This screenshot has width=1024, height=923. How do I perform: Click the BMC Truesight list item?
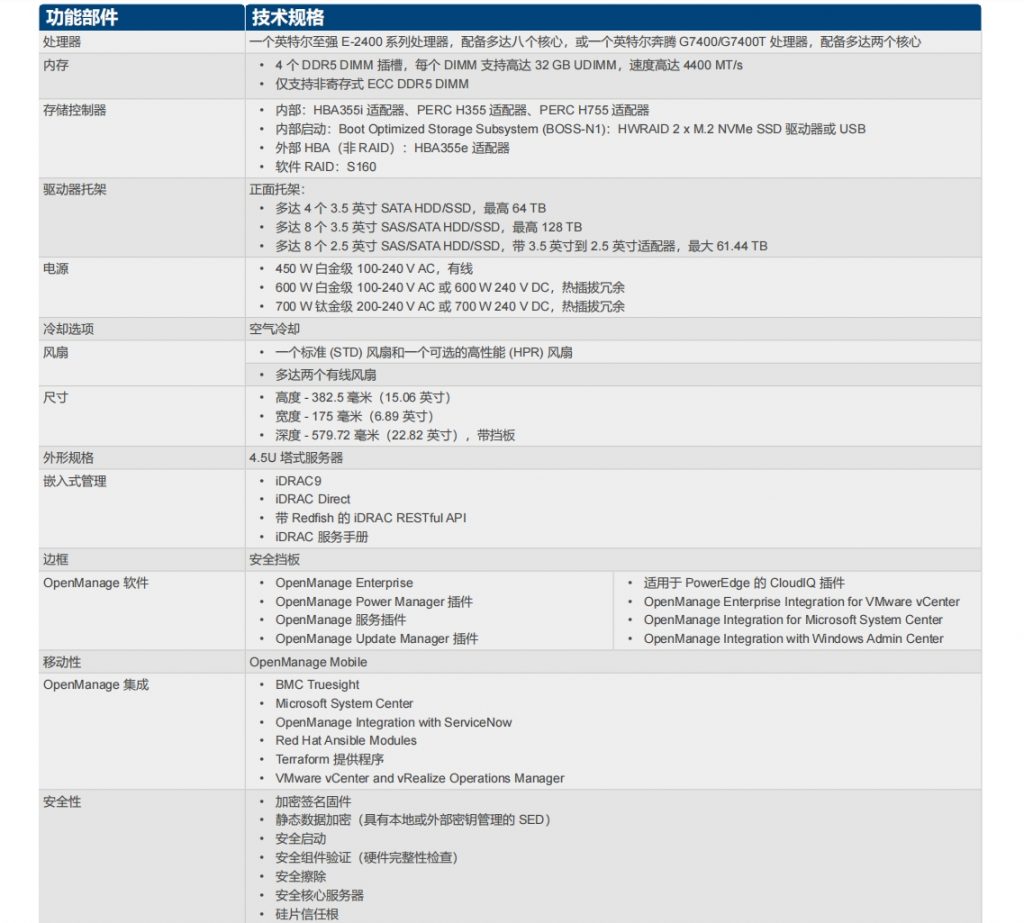[x=317, y=685]
